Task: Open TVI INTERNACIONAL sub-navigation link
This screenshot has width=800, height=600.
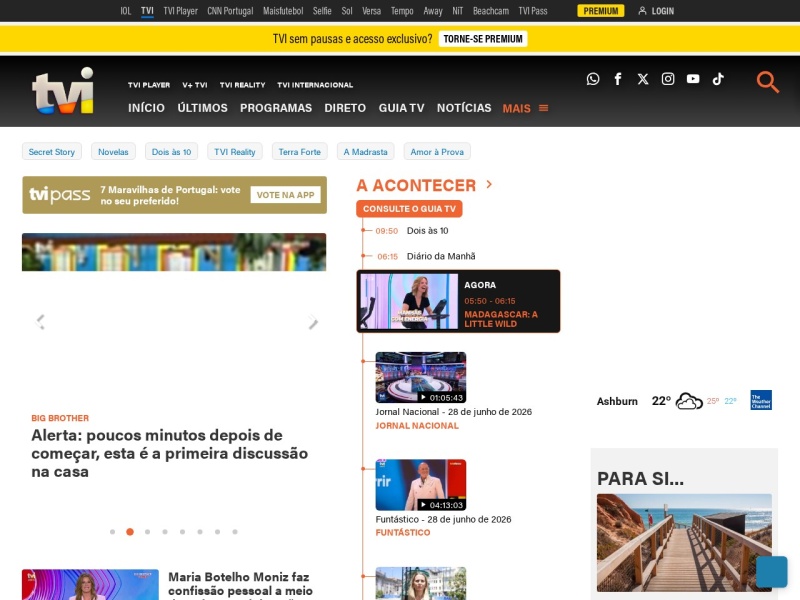Action: coord(315,85)
